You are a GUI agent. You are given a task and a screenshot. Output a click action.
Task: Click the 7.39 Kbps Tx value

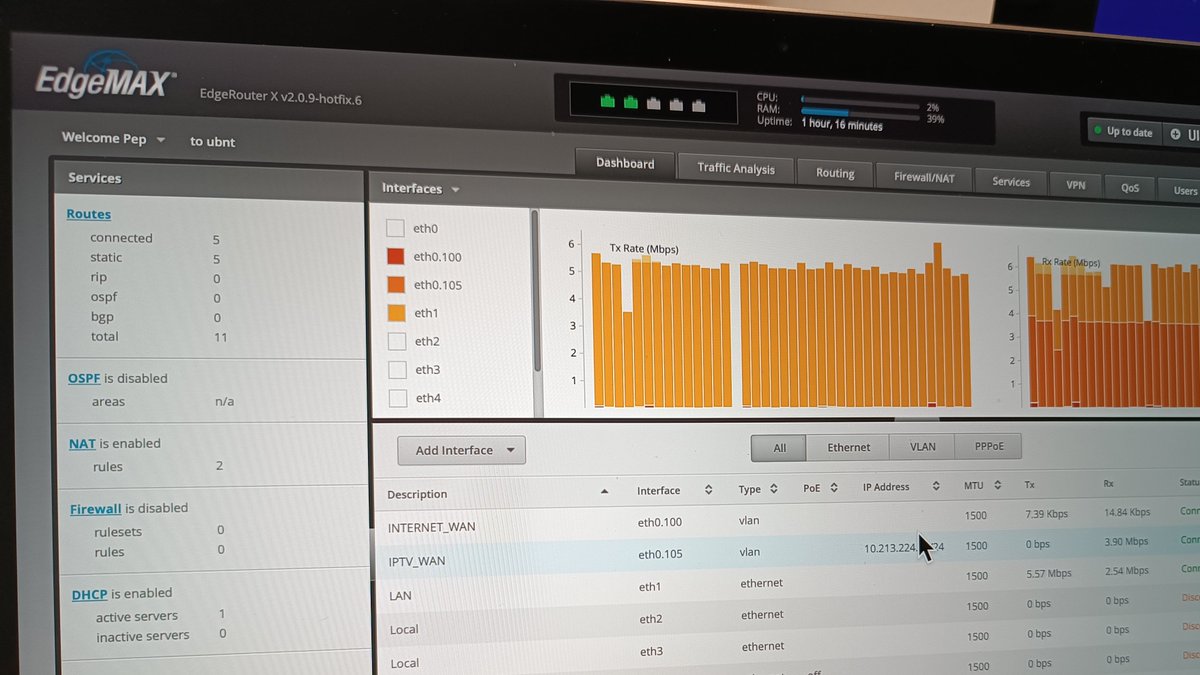point(1046,514)
